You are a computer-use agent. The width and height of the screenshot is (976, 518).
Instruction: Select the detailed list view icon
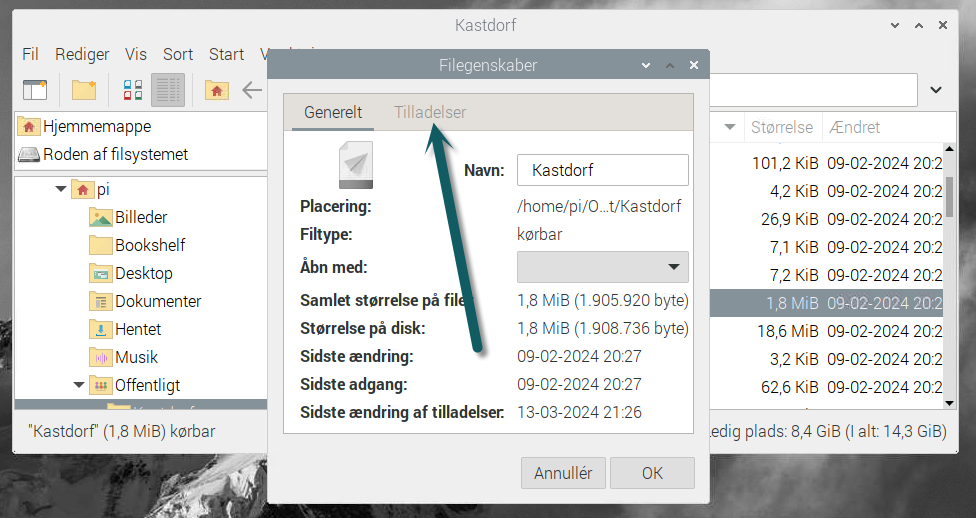coord(168,90)
